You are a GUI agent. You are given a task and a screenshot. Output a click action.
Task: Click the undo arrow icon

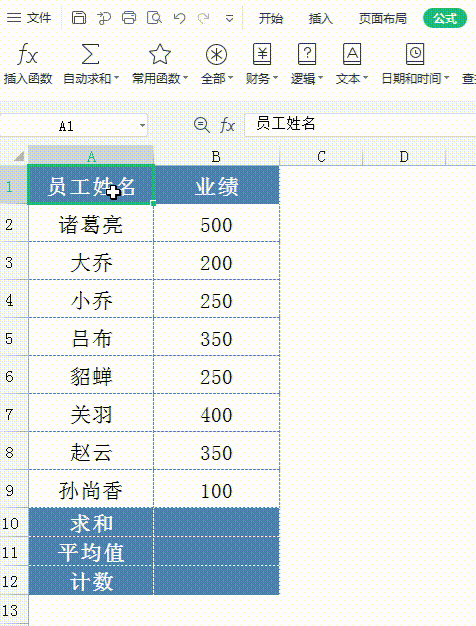click(x=179, y=18)
